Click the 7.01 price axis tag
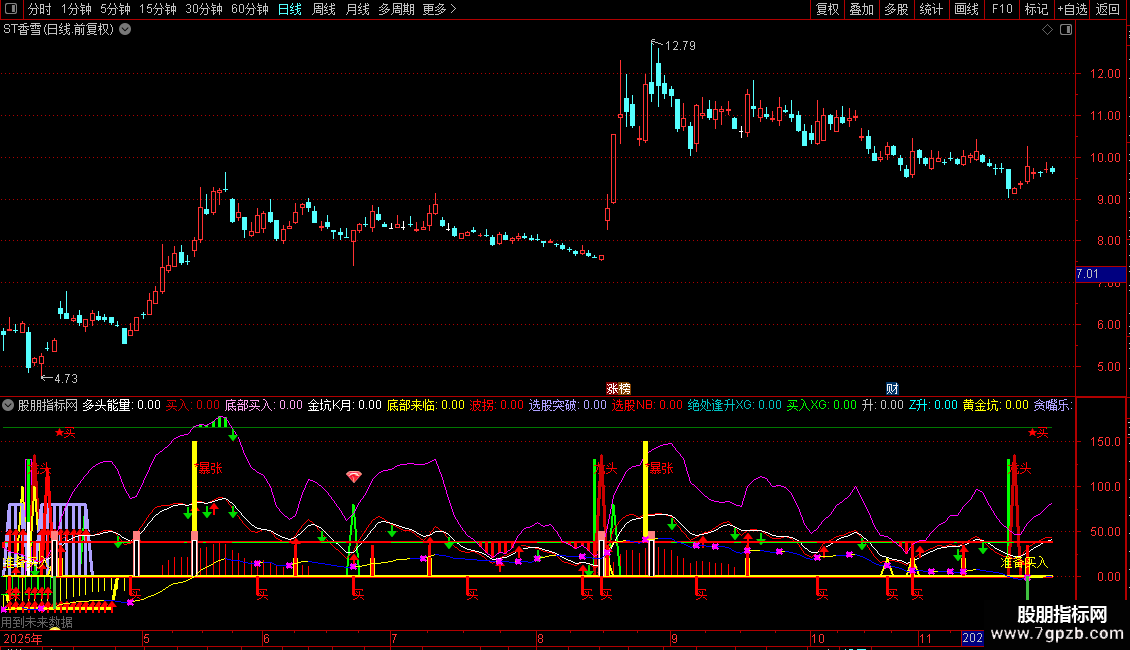Screen dimensions: 1130x650 (1087, 274)
